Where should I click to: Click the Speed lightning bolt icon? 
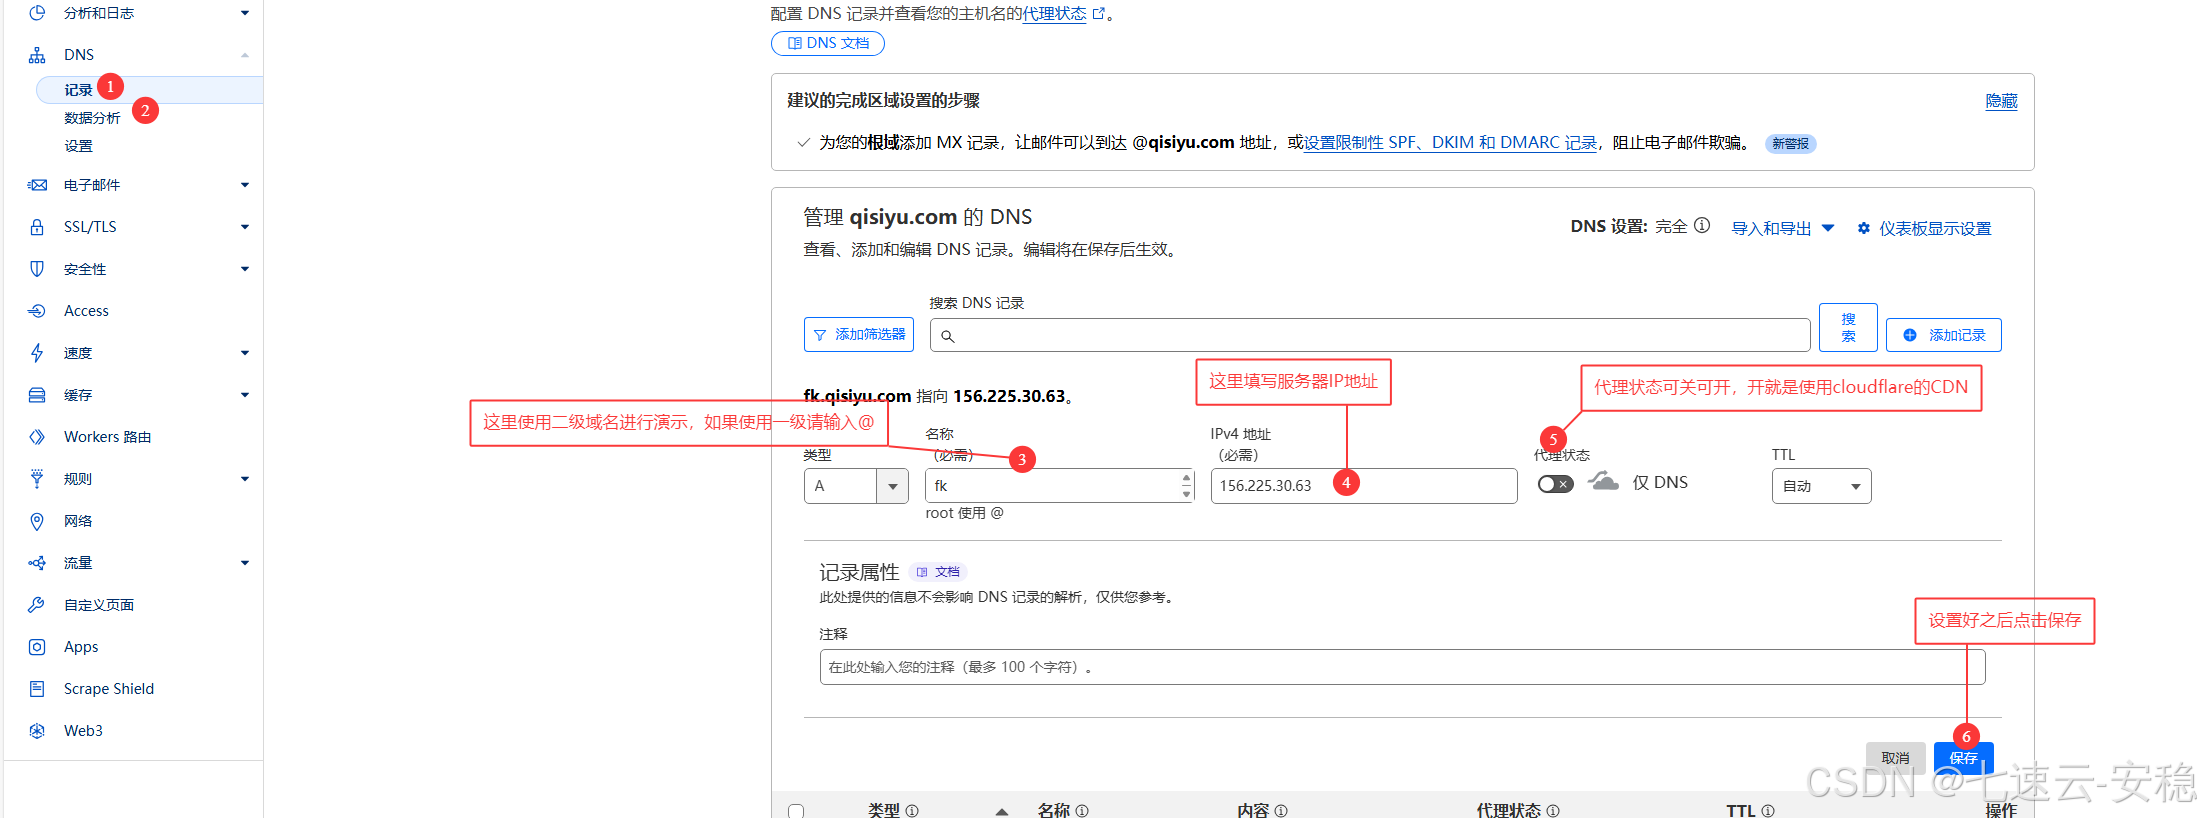pyautogui.click(x=37, y=353)
